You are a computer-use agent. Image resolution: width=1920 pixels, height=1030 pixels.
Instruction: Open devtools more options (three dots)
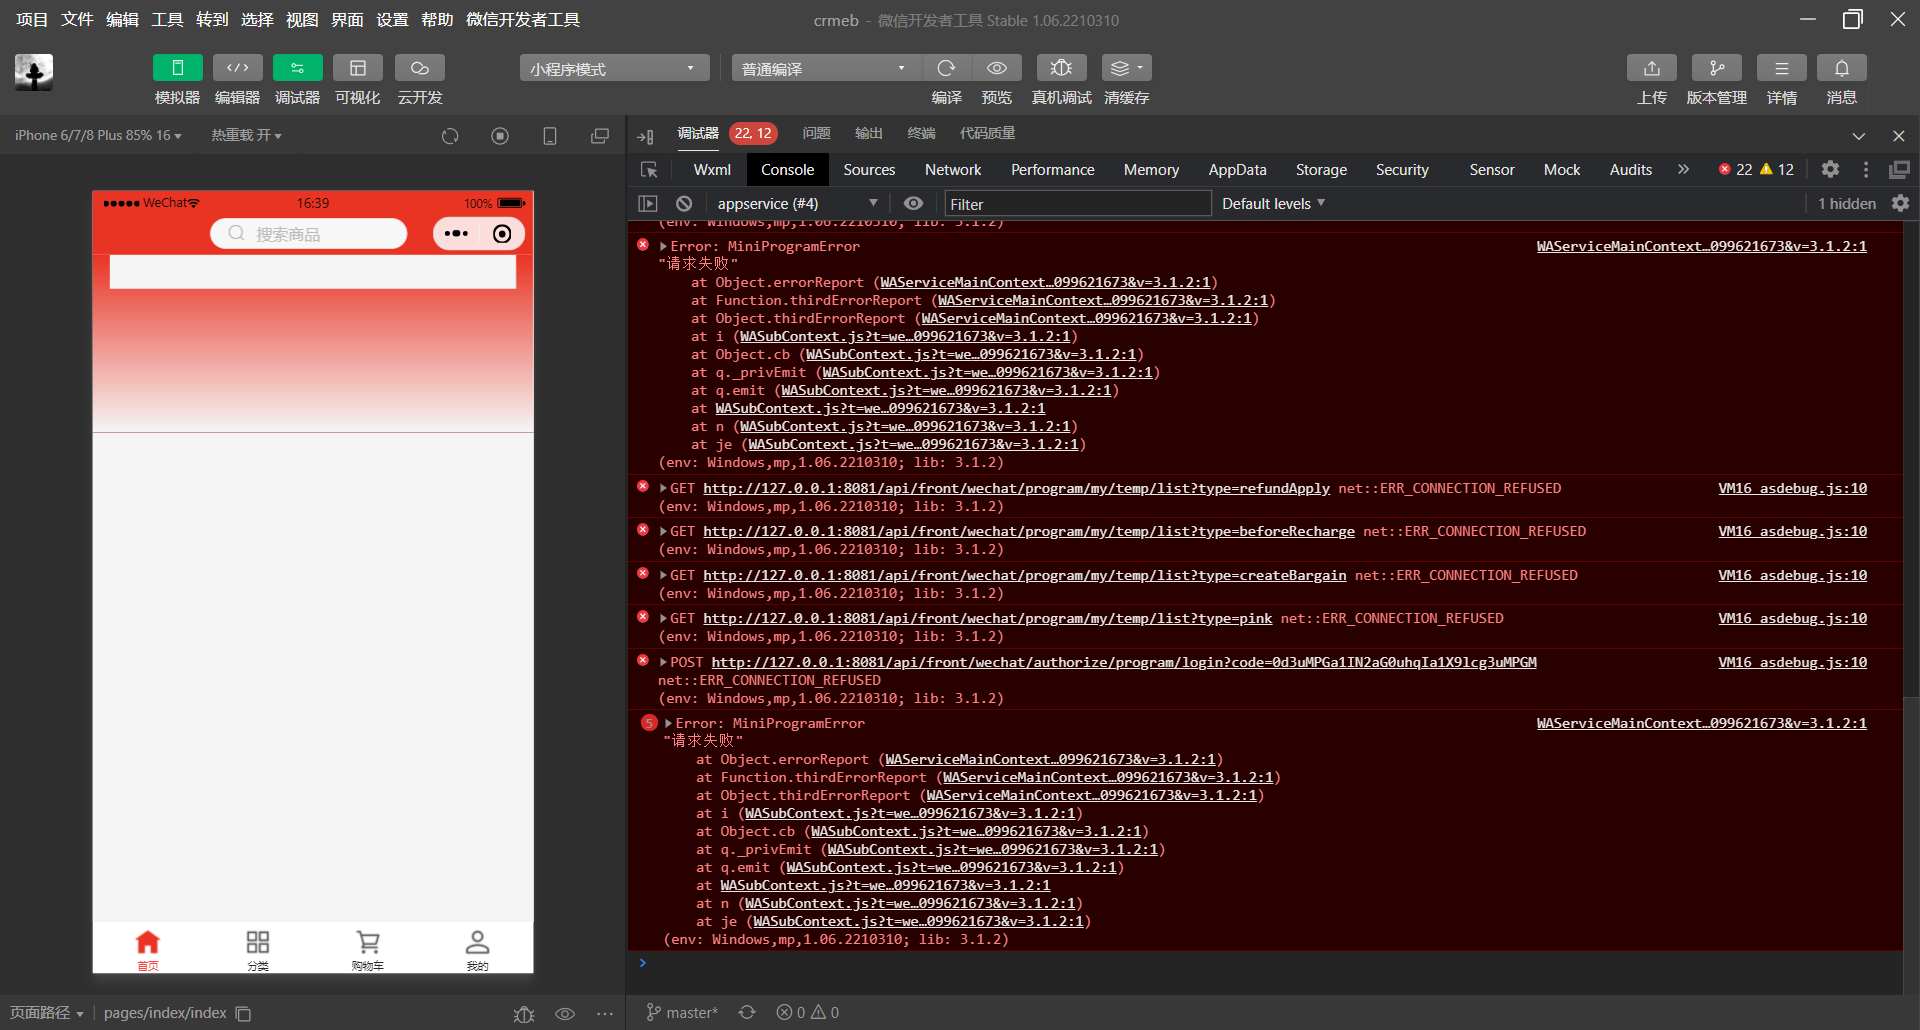pyautogui.click(x=1865, y=169)
